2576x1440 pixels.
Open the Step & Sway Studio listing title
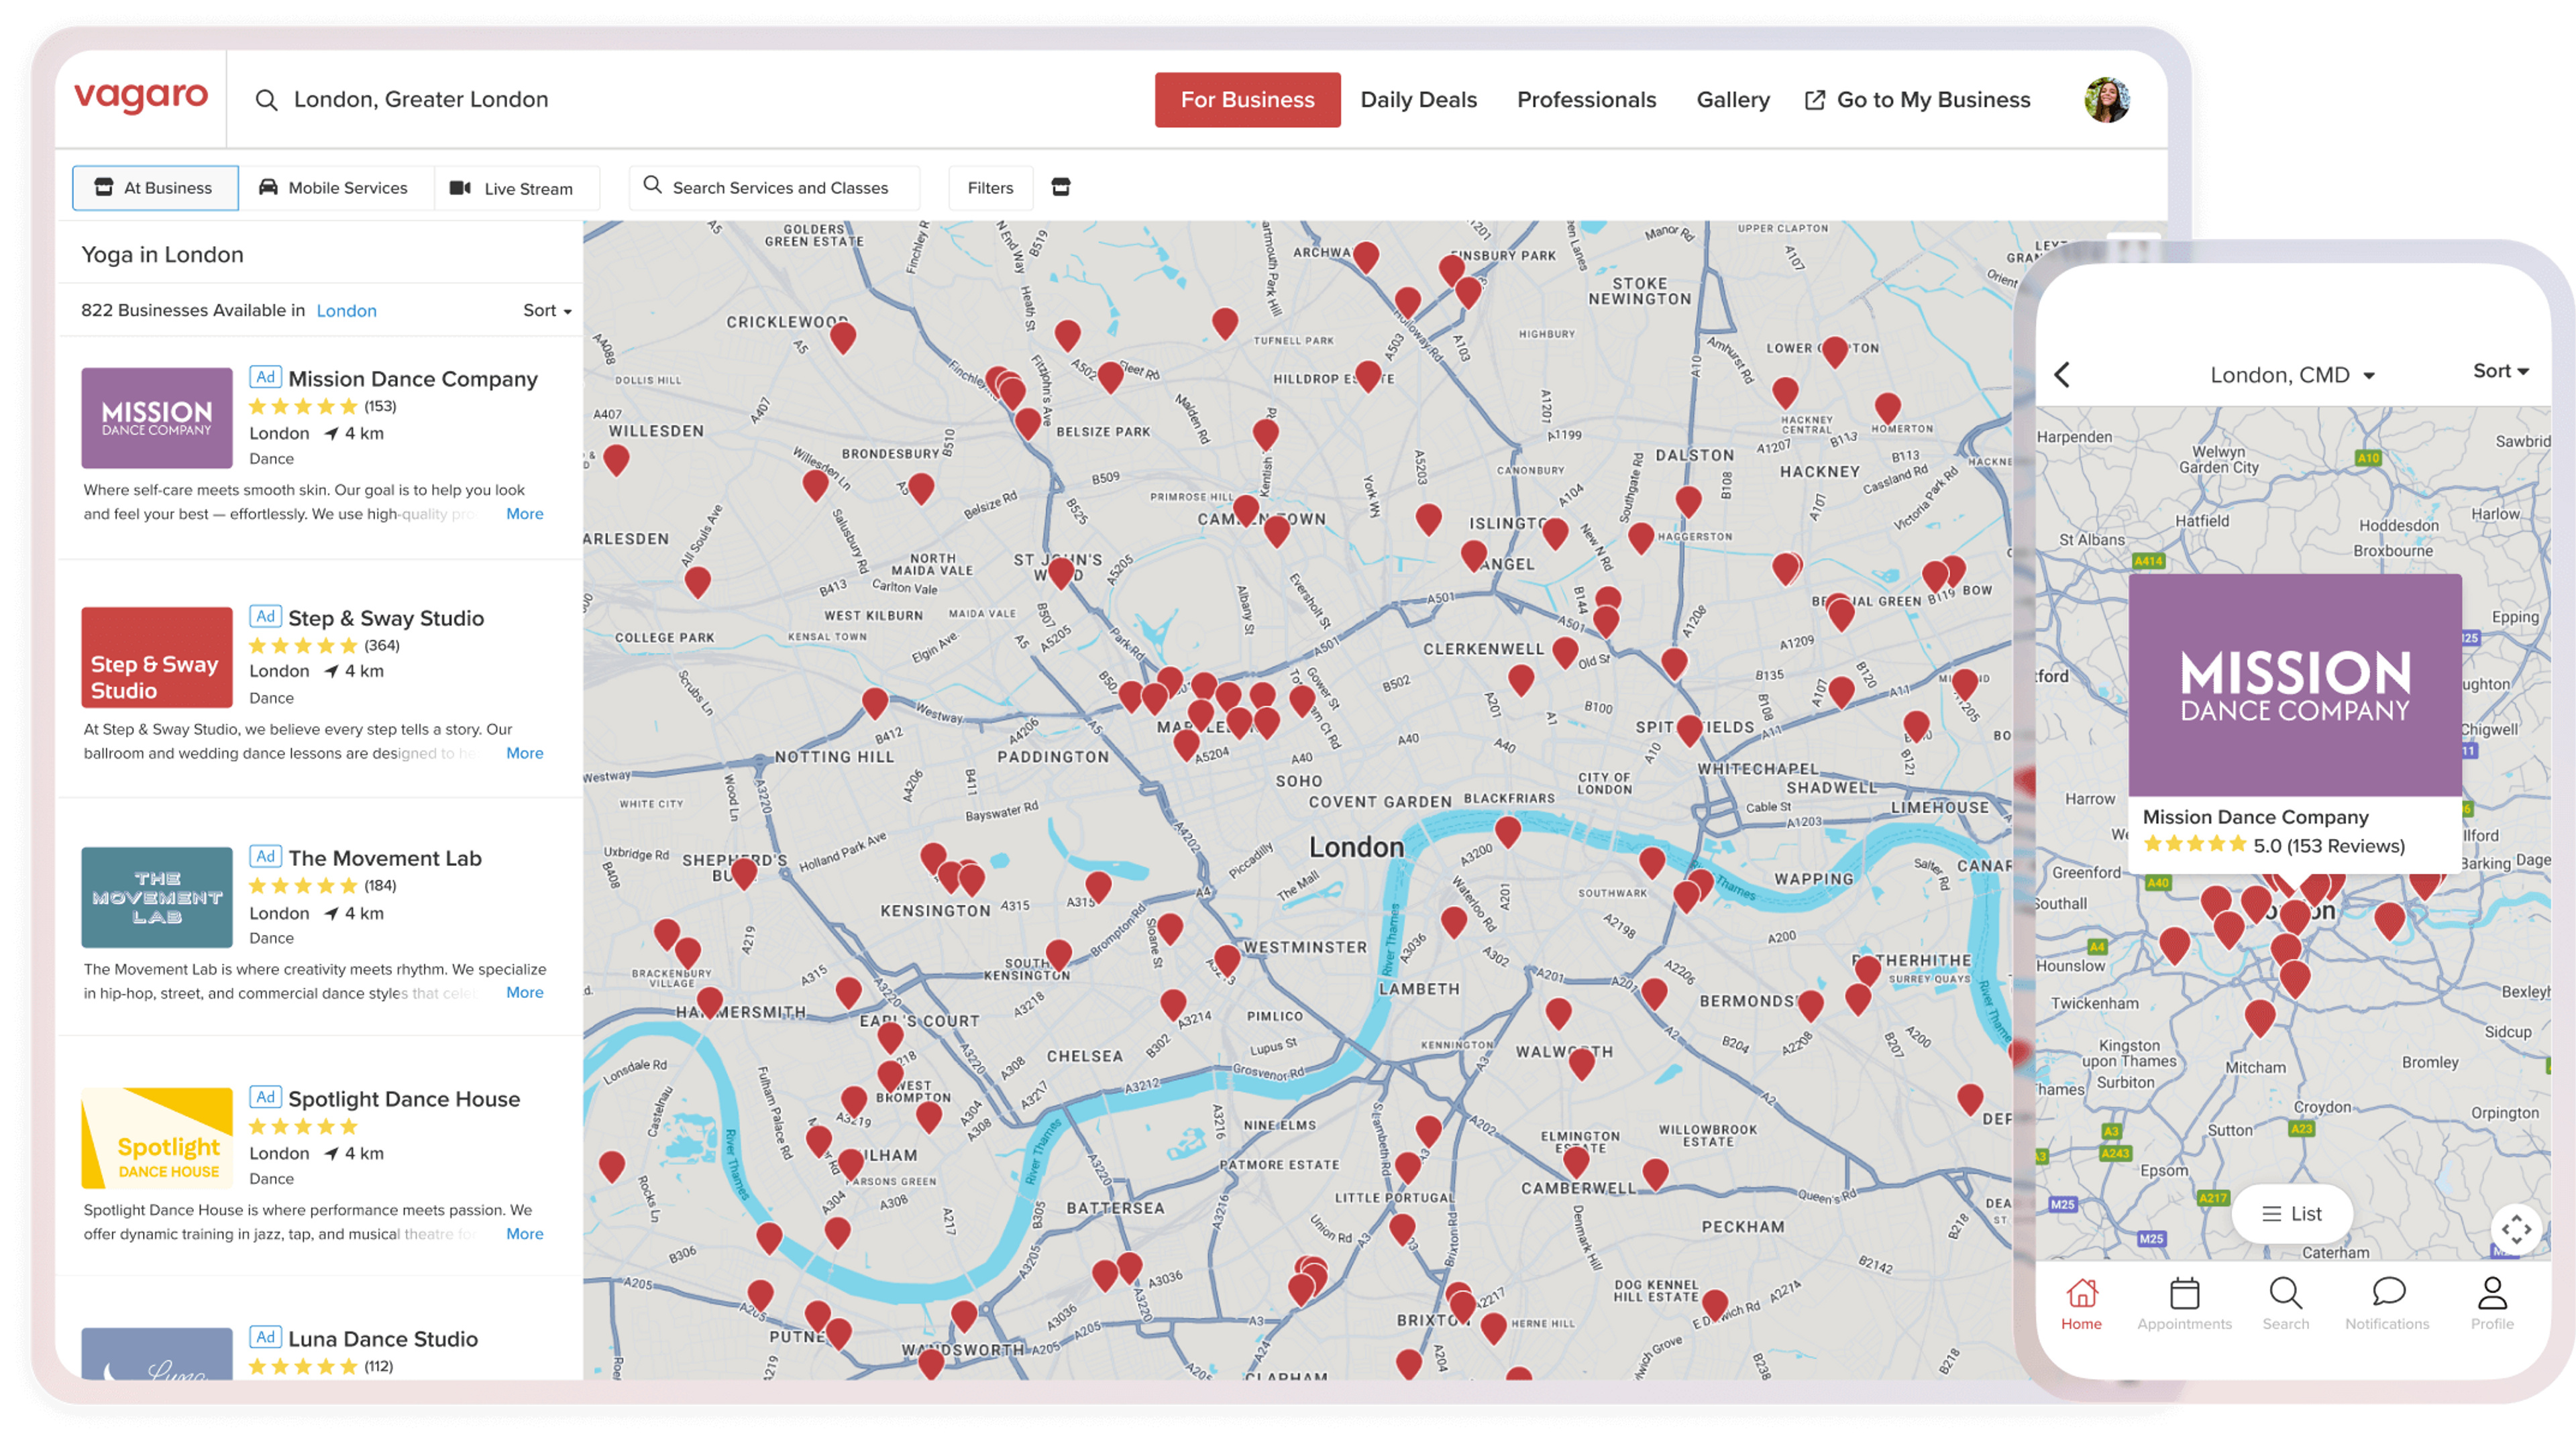tap(386, 618)
